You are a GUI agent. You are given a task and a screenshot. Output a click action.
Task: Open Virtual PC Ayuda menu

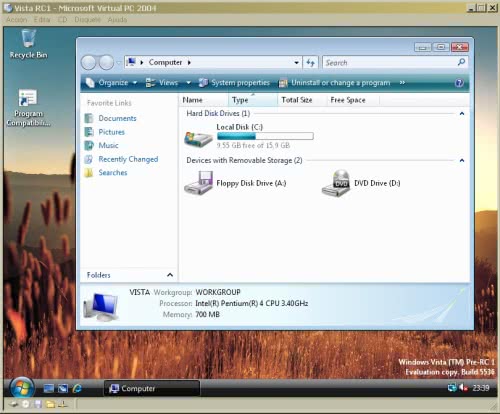click(117, 20)
